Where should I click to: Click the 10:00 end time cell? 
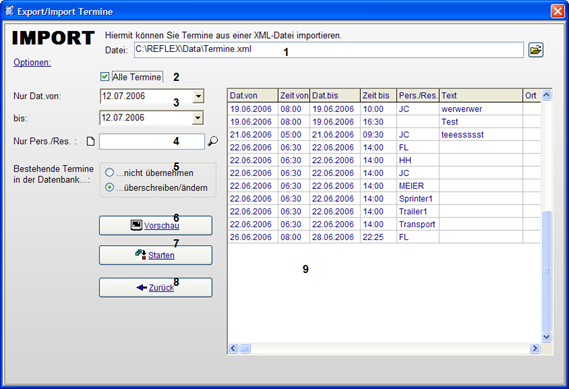tap(378, 109)
